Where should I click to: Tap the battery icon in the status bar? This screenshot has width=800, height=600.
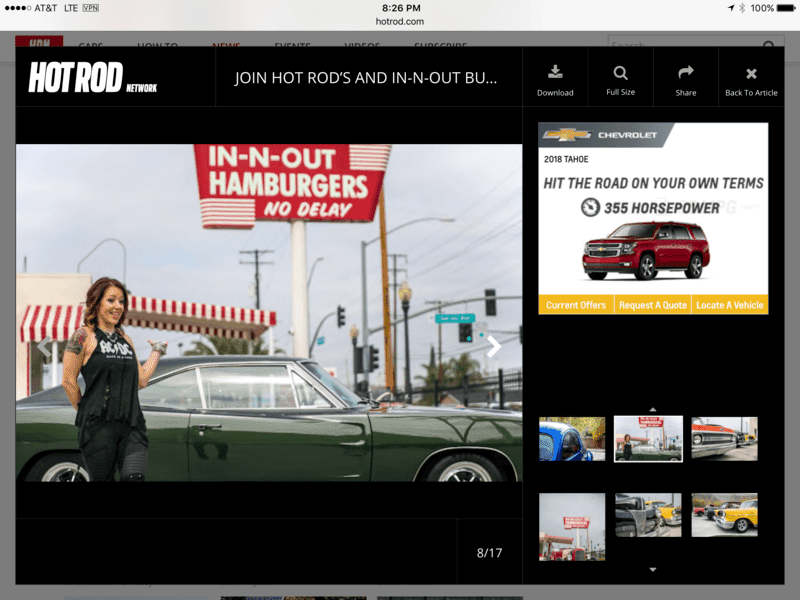pos(786,8)
